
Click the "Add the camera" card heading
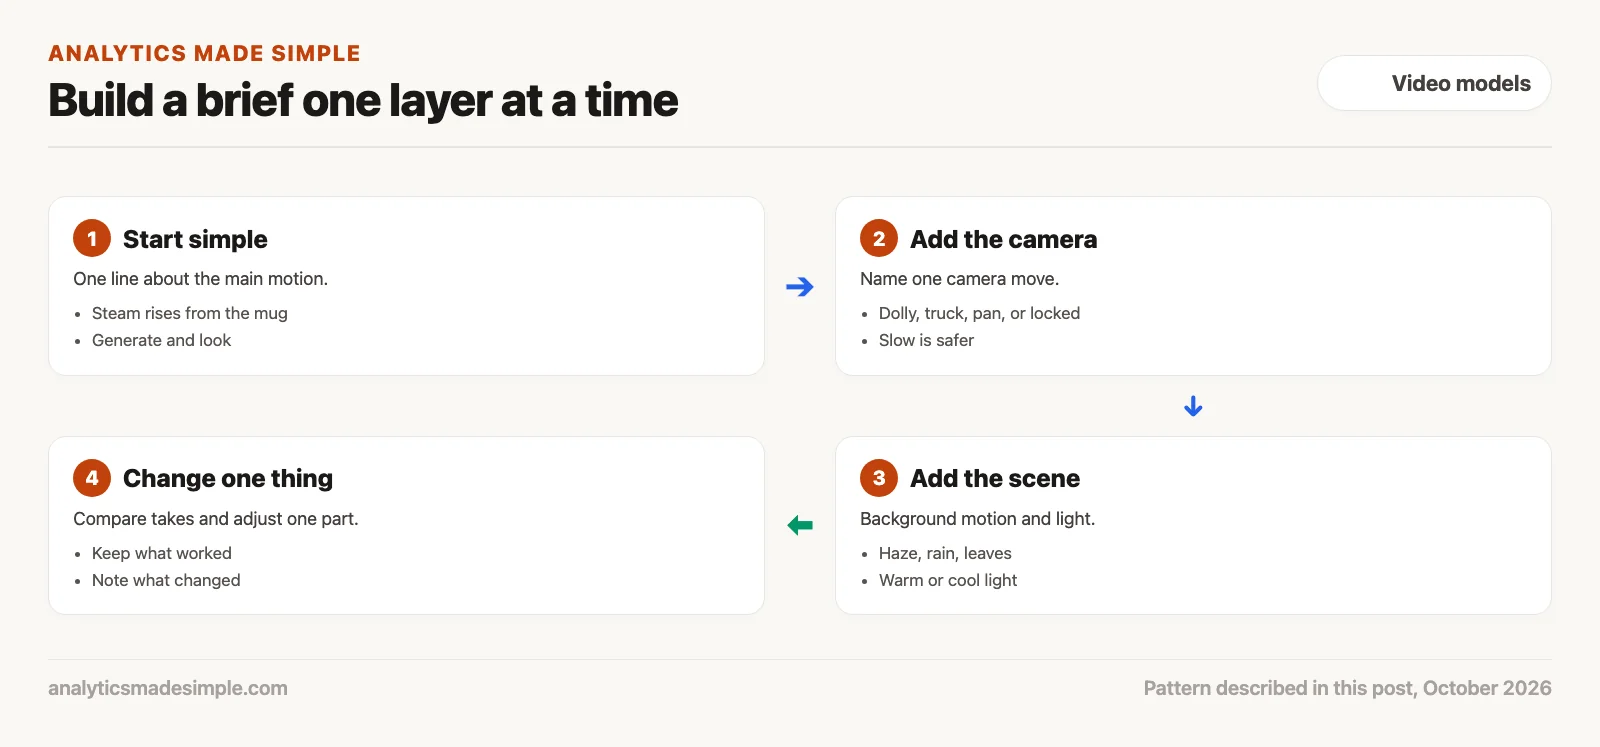tap(1003, 239)
